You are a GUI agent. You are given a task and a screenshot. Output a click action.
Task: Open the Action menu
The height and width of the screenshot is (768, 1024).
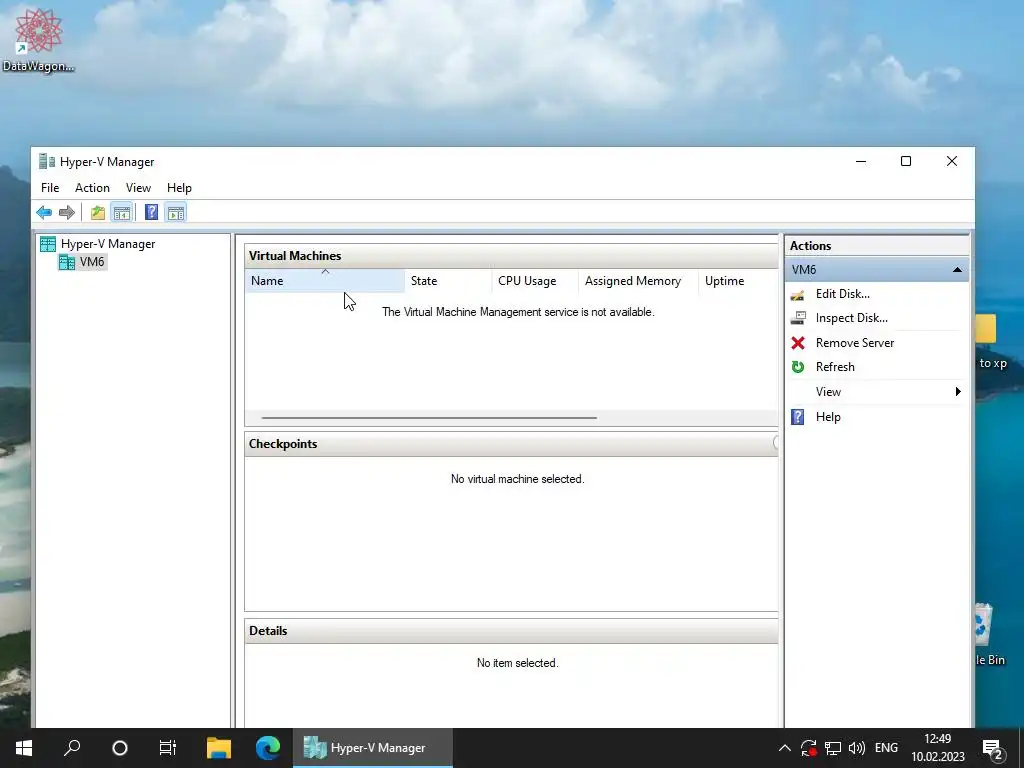92,187
